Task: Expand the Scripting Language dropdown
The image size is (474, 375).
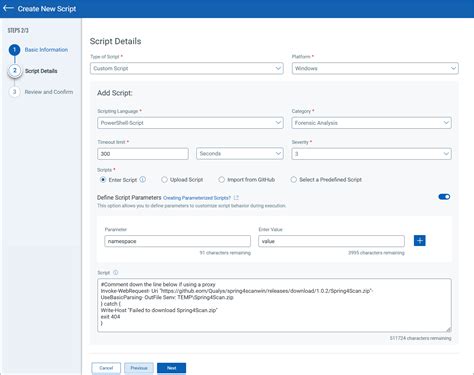Action: (x=190, y=123)
